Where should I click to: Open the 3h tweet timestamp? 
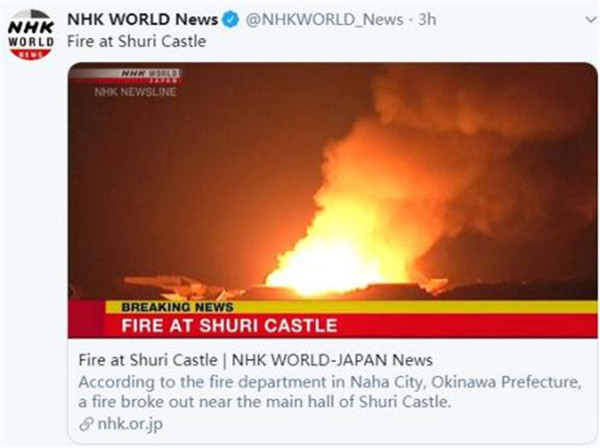point(427,20)
